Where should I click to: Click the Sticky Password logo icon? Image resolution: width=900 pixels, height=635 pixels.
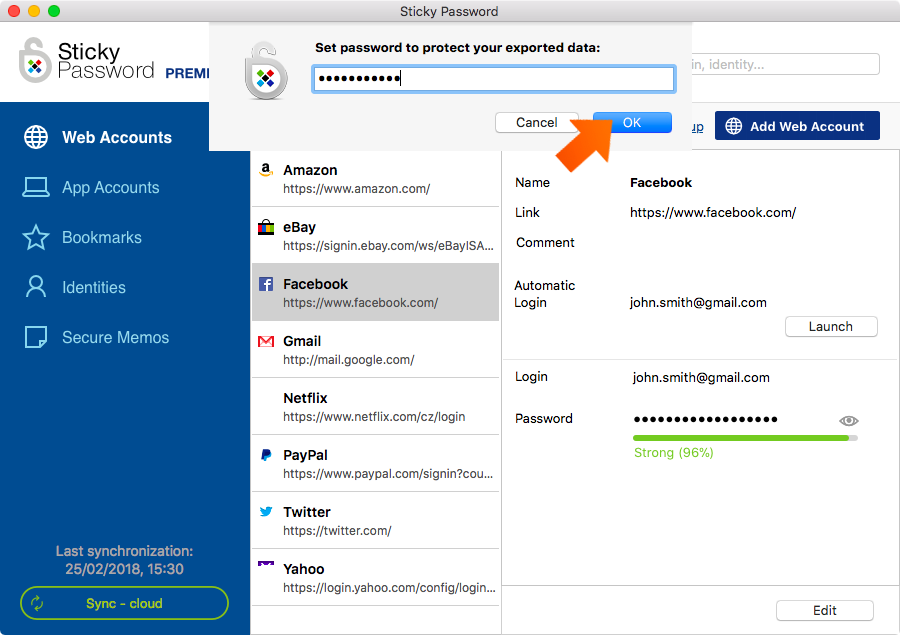[x=35, y=61]
